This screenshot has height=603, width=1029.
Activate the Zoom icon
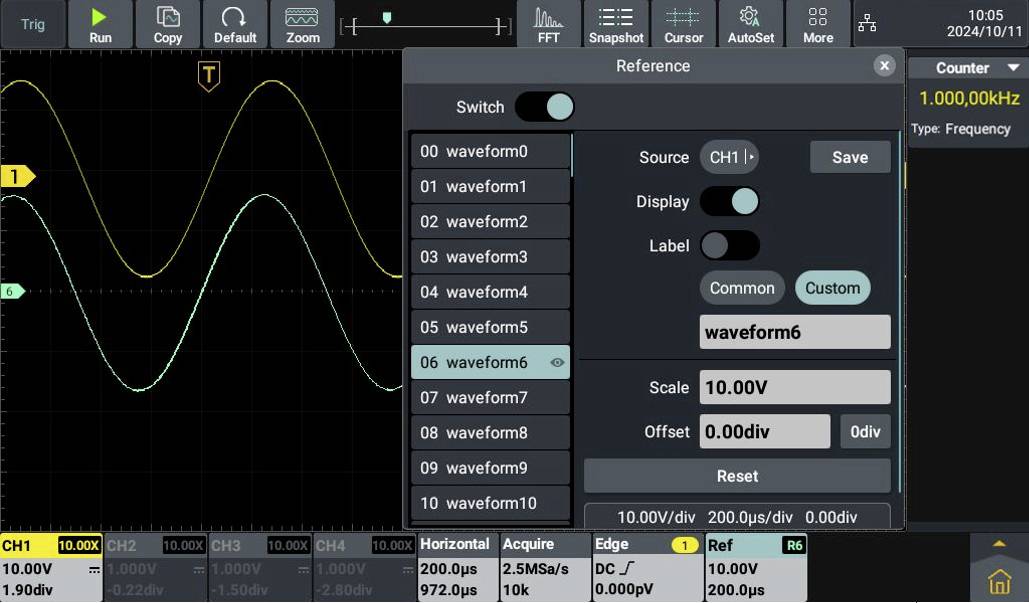(302, 23)
